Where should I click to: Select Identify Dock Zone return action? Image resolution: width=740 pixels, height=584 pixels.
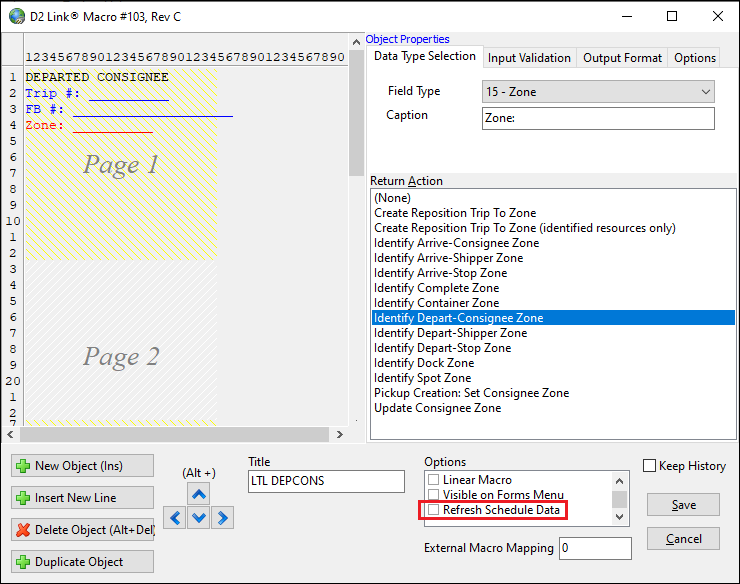[x=424, y=363]
